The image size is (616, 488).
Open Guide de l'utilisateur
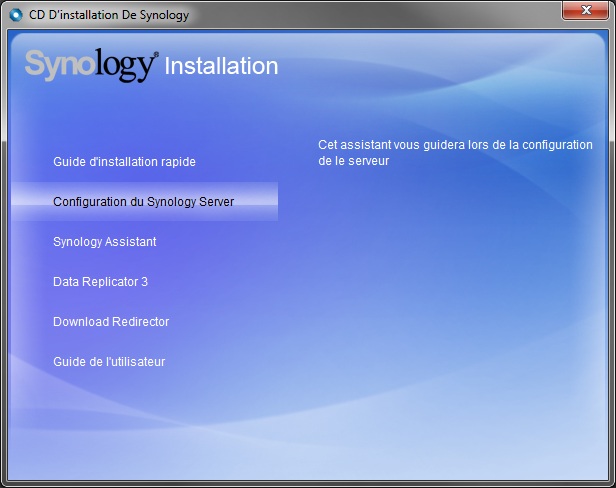[x=109, y=362]
